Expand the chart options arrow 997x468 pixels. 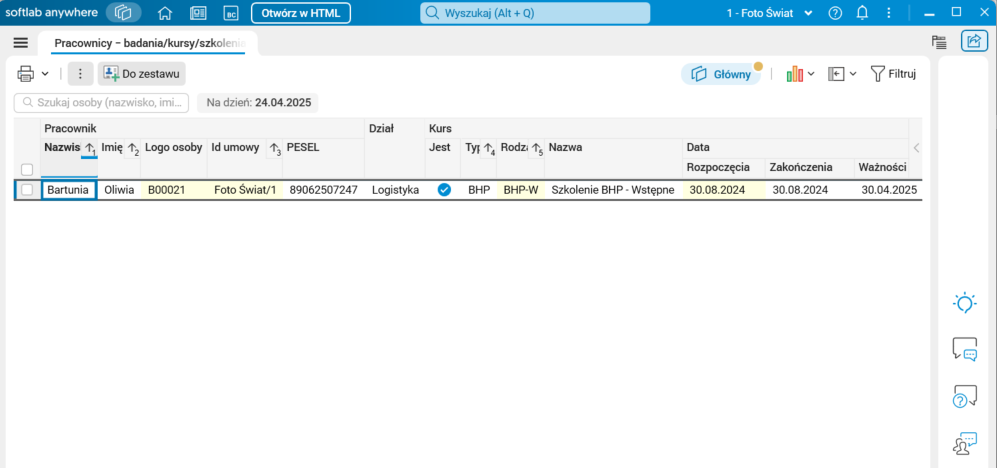point(811,74)
